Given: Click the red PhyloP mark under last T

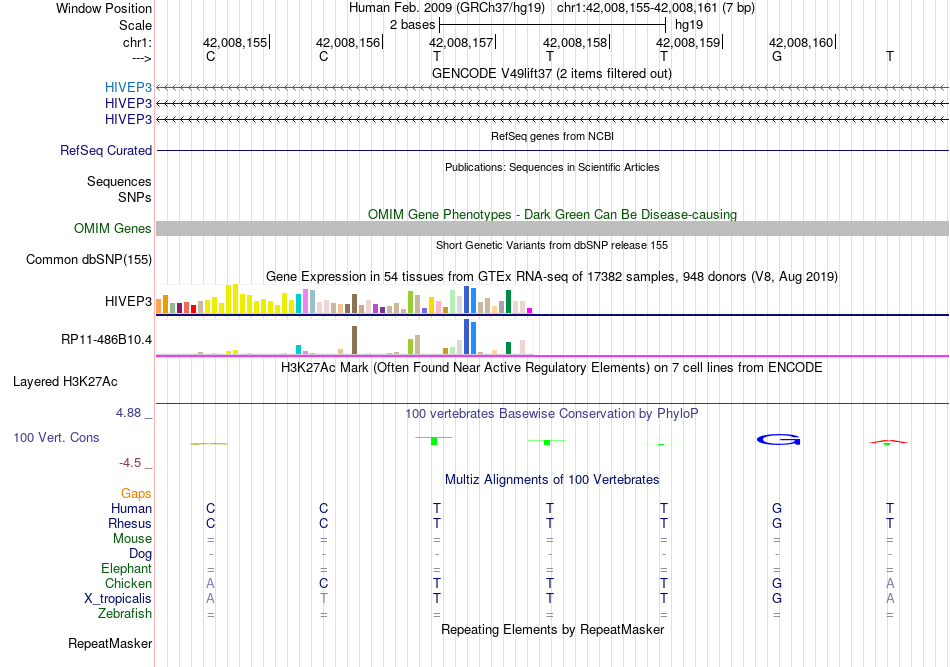Looking at the screenshot, I should [888, 442].
